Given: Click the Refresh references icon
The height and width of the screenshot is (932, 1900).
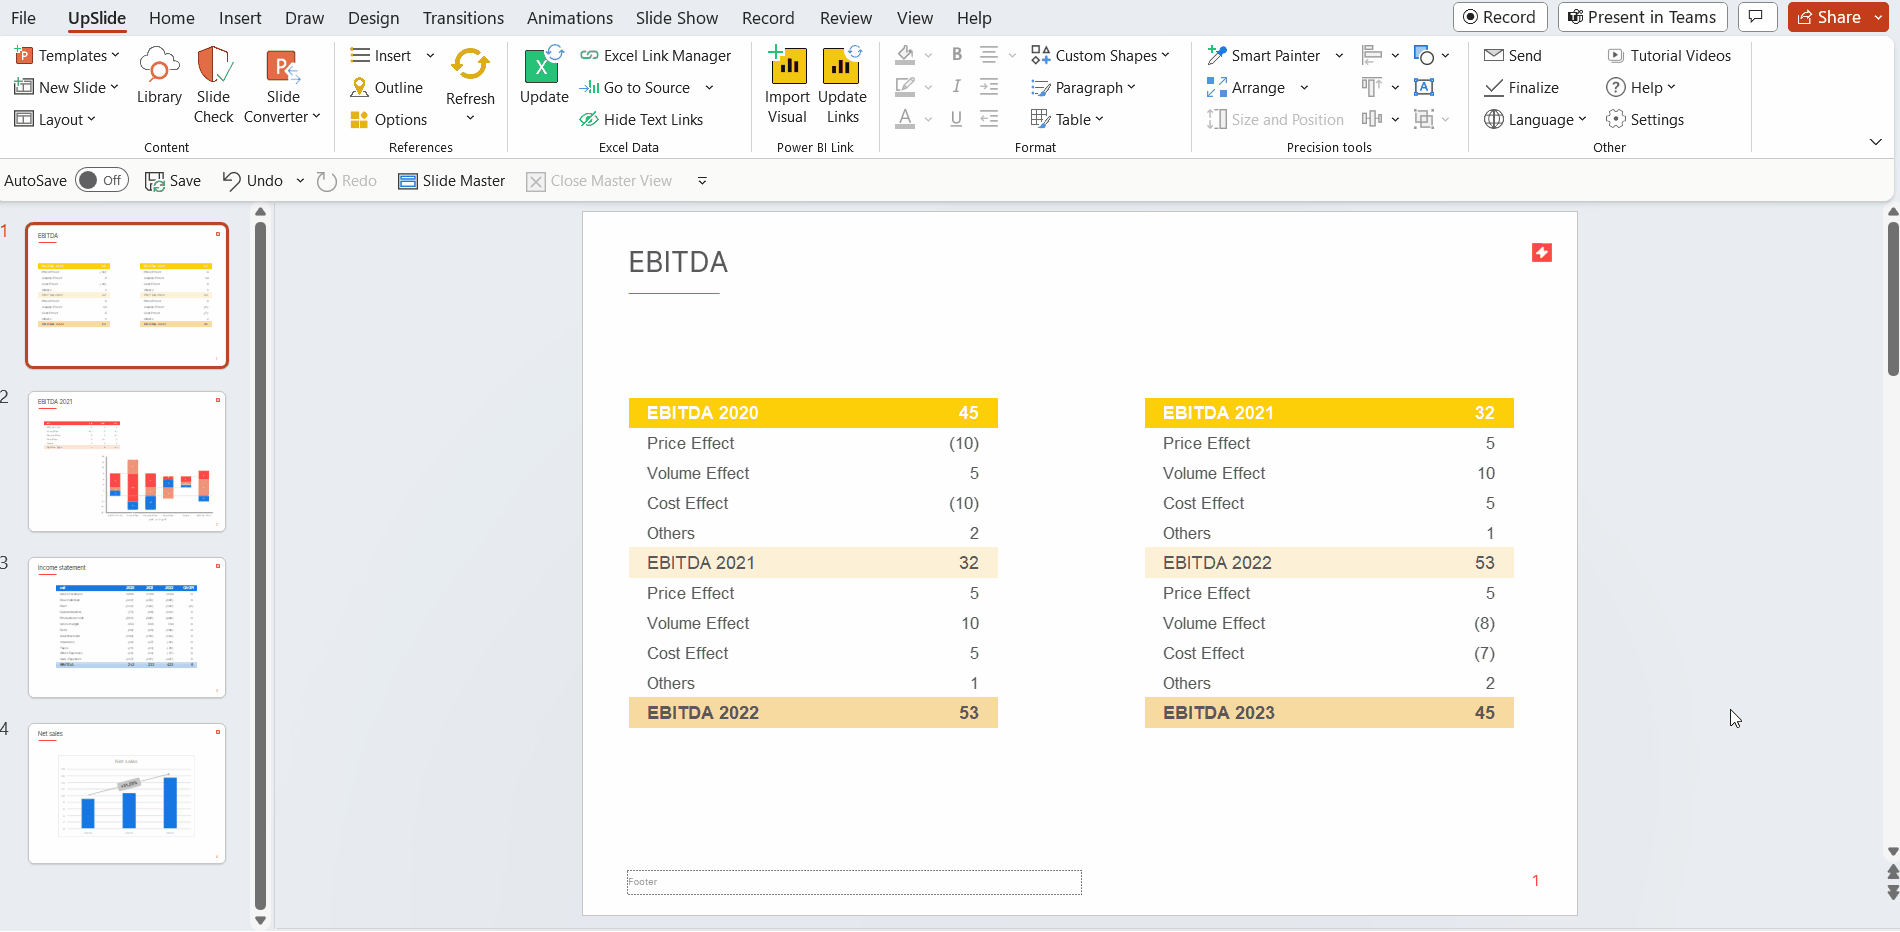Looking at the screenshot, I should 470,64.
